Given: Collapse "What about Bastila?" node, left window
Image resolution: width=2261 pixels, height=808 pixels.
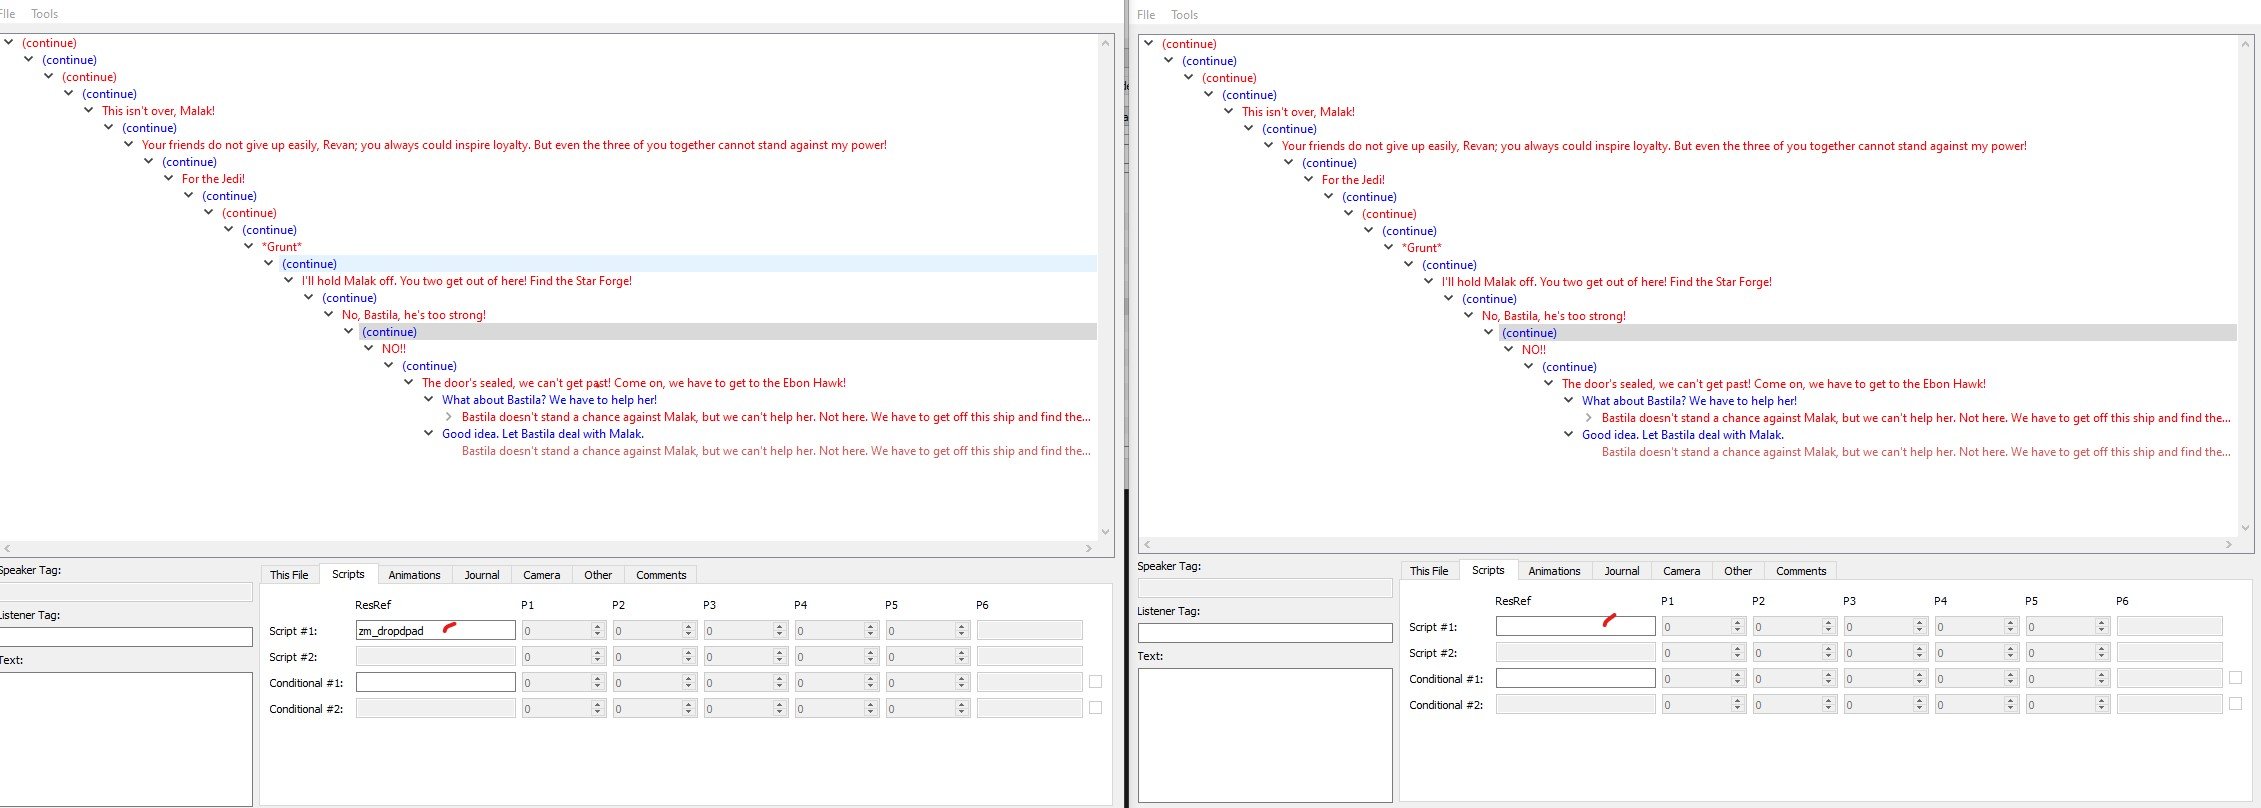Looking at the screenshot, I should tap(429, 400).
